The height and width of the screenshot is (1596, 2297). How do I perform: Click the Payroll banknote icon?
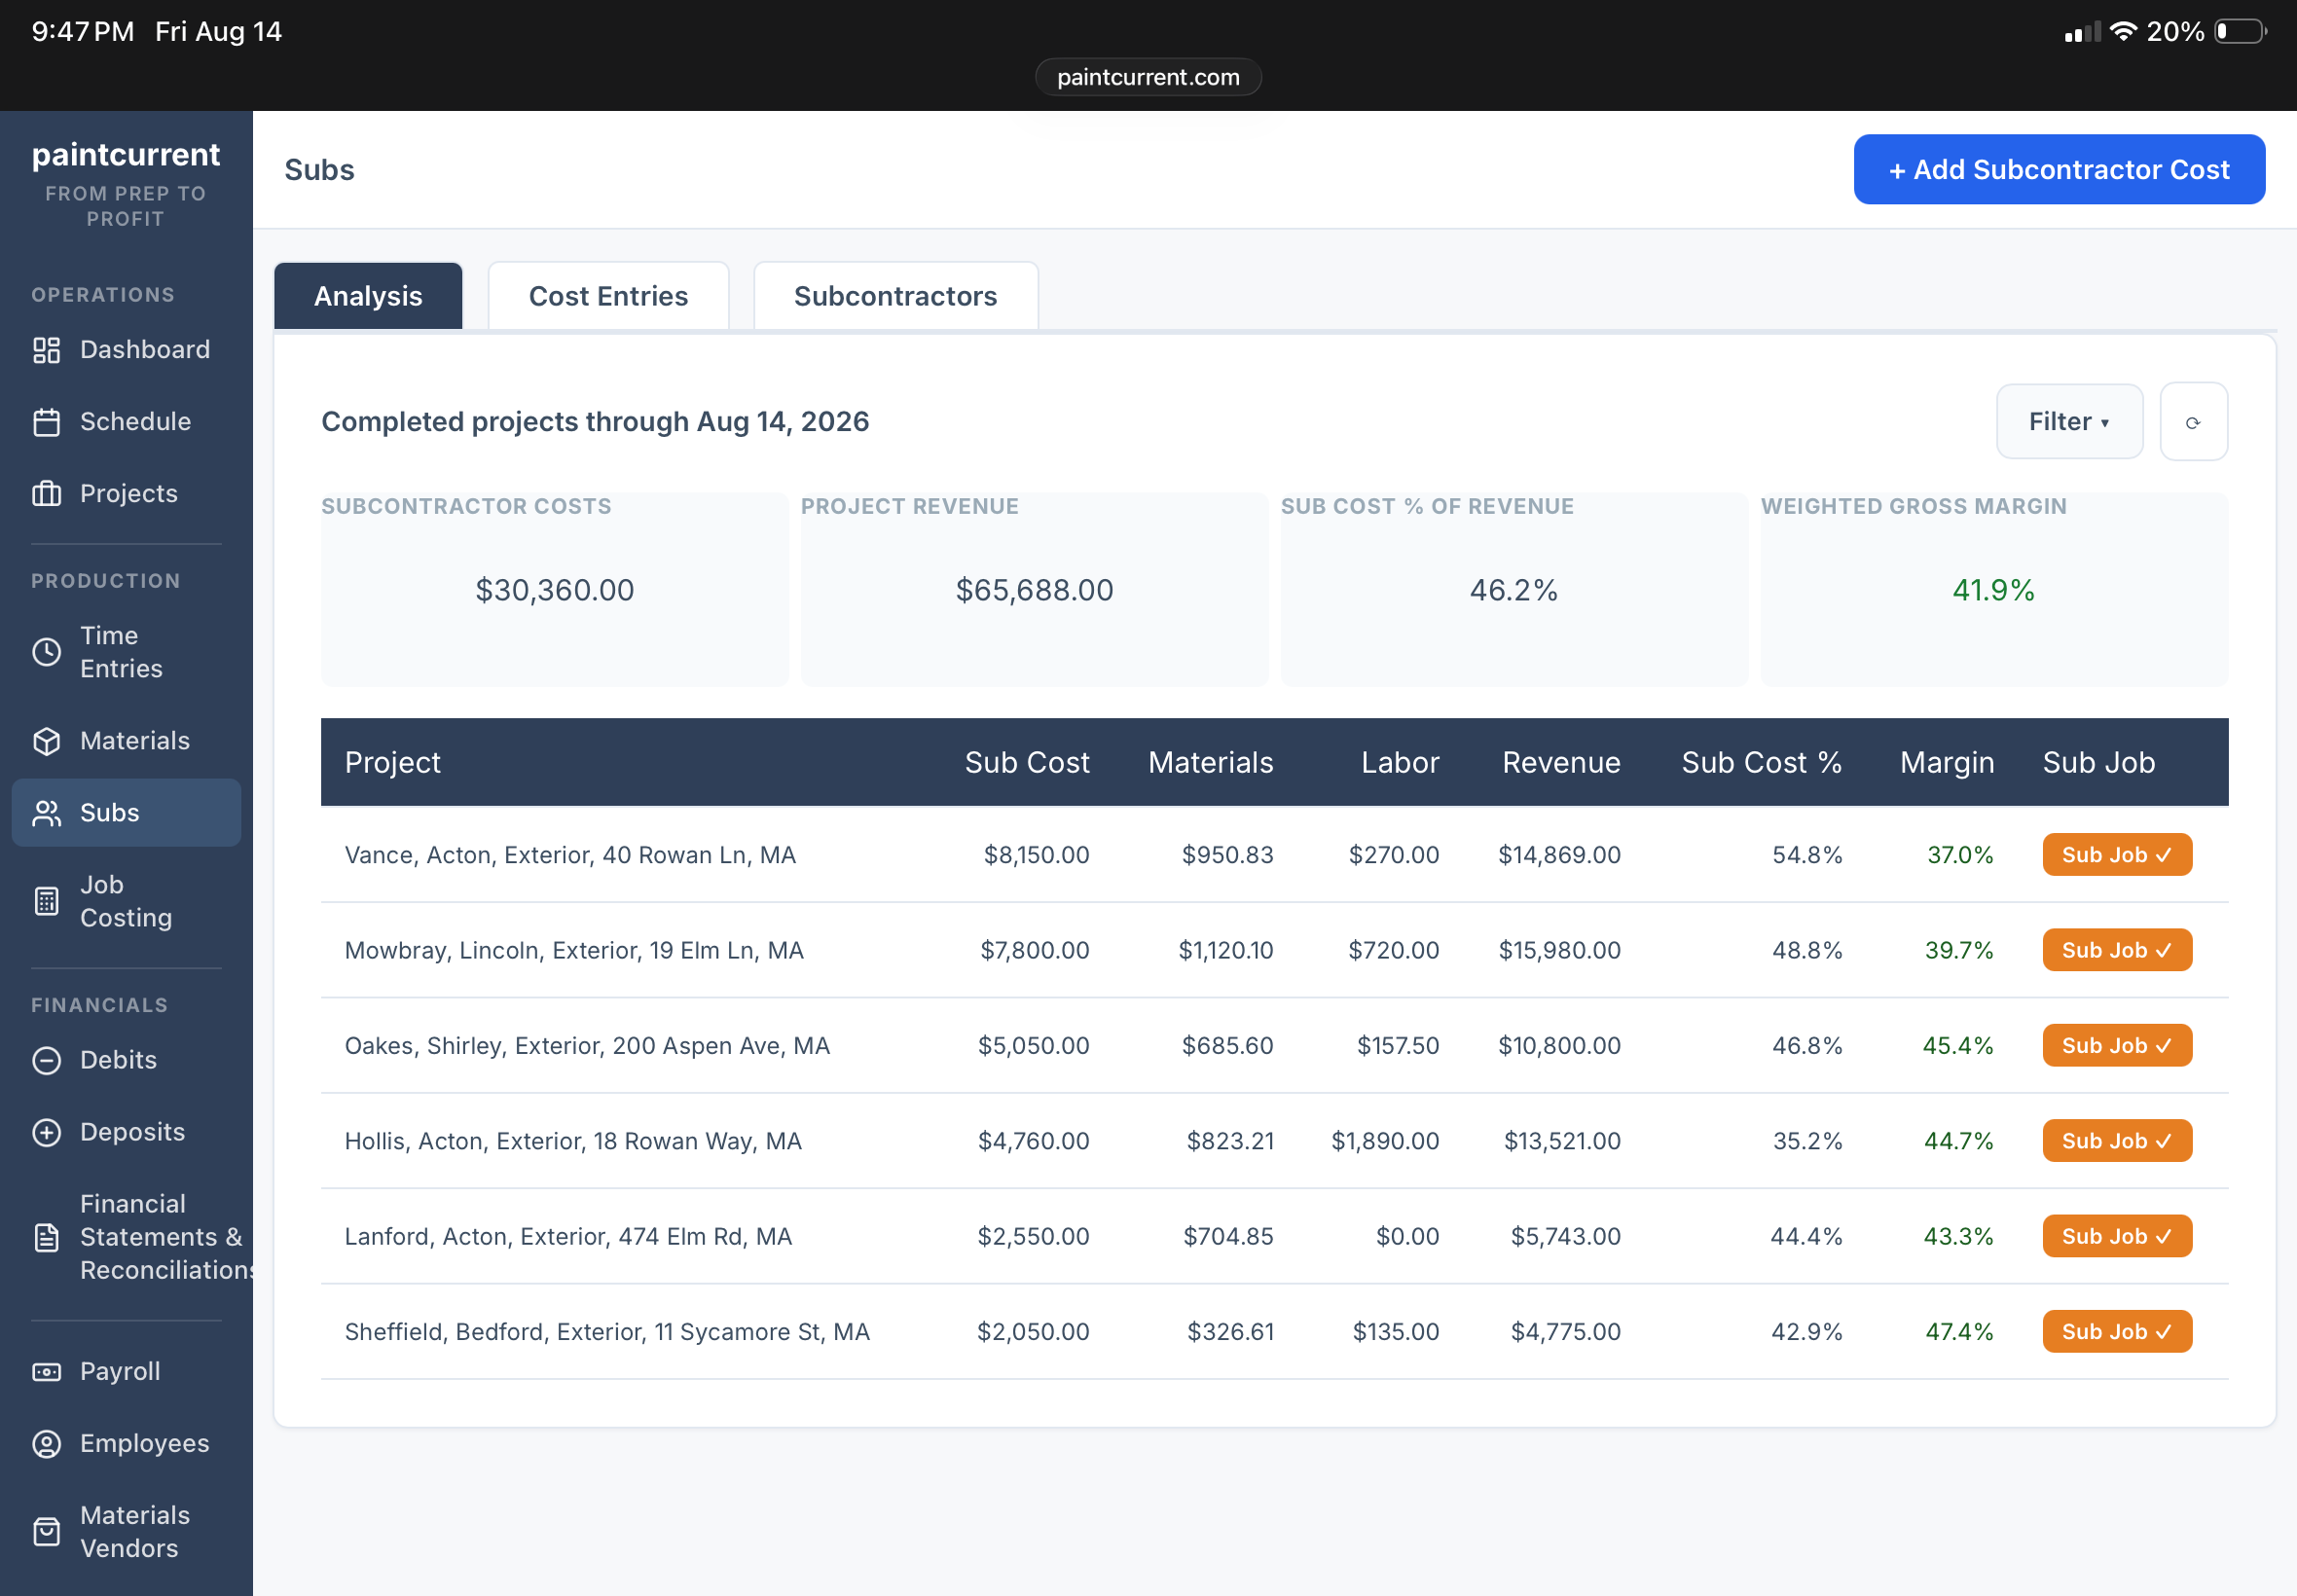[46, 1372]
